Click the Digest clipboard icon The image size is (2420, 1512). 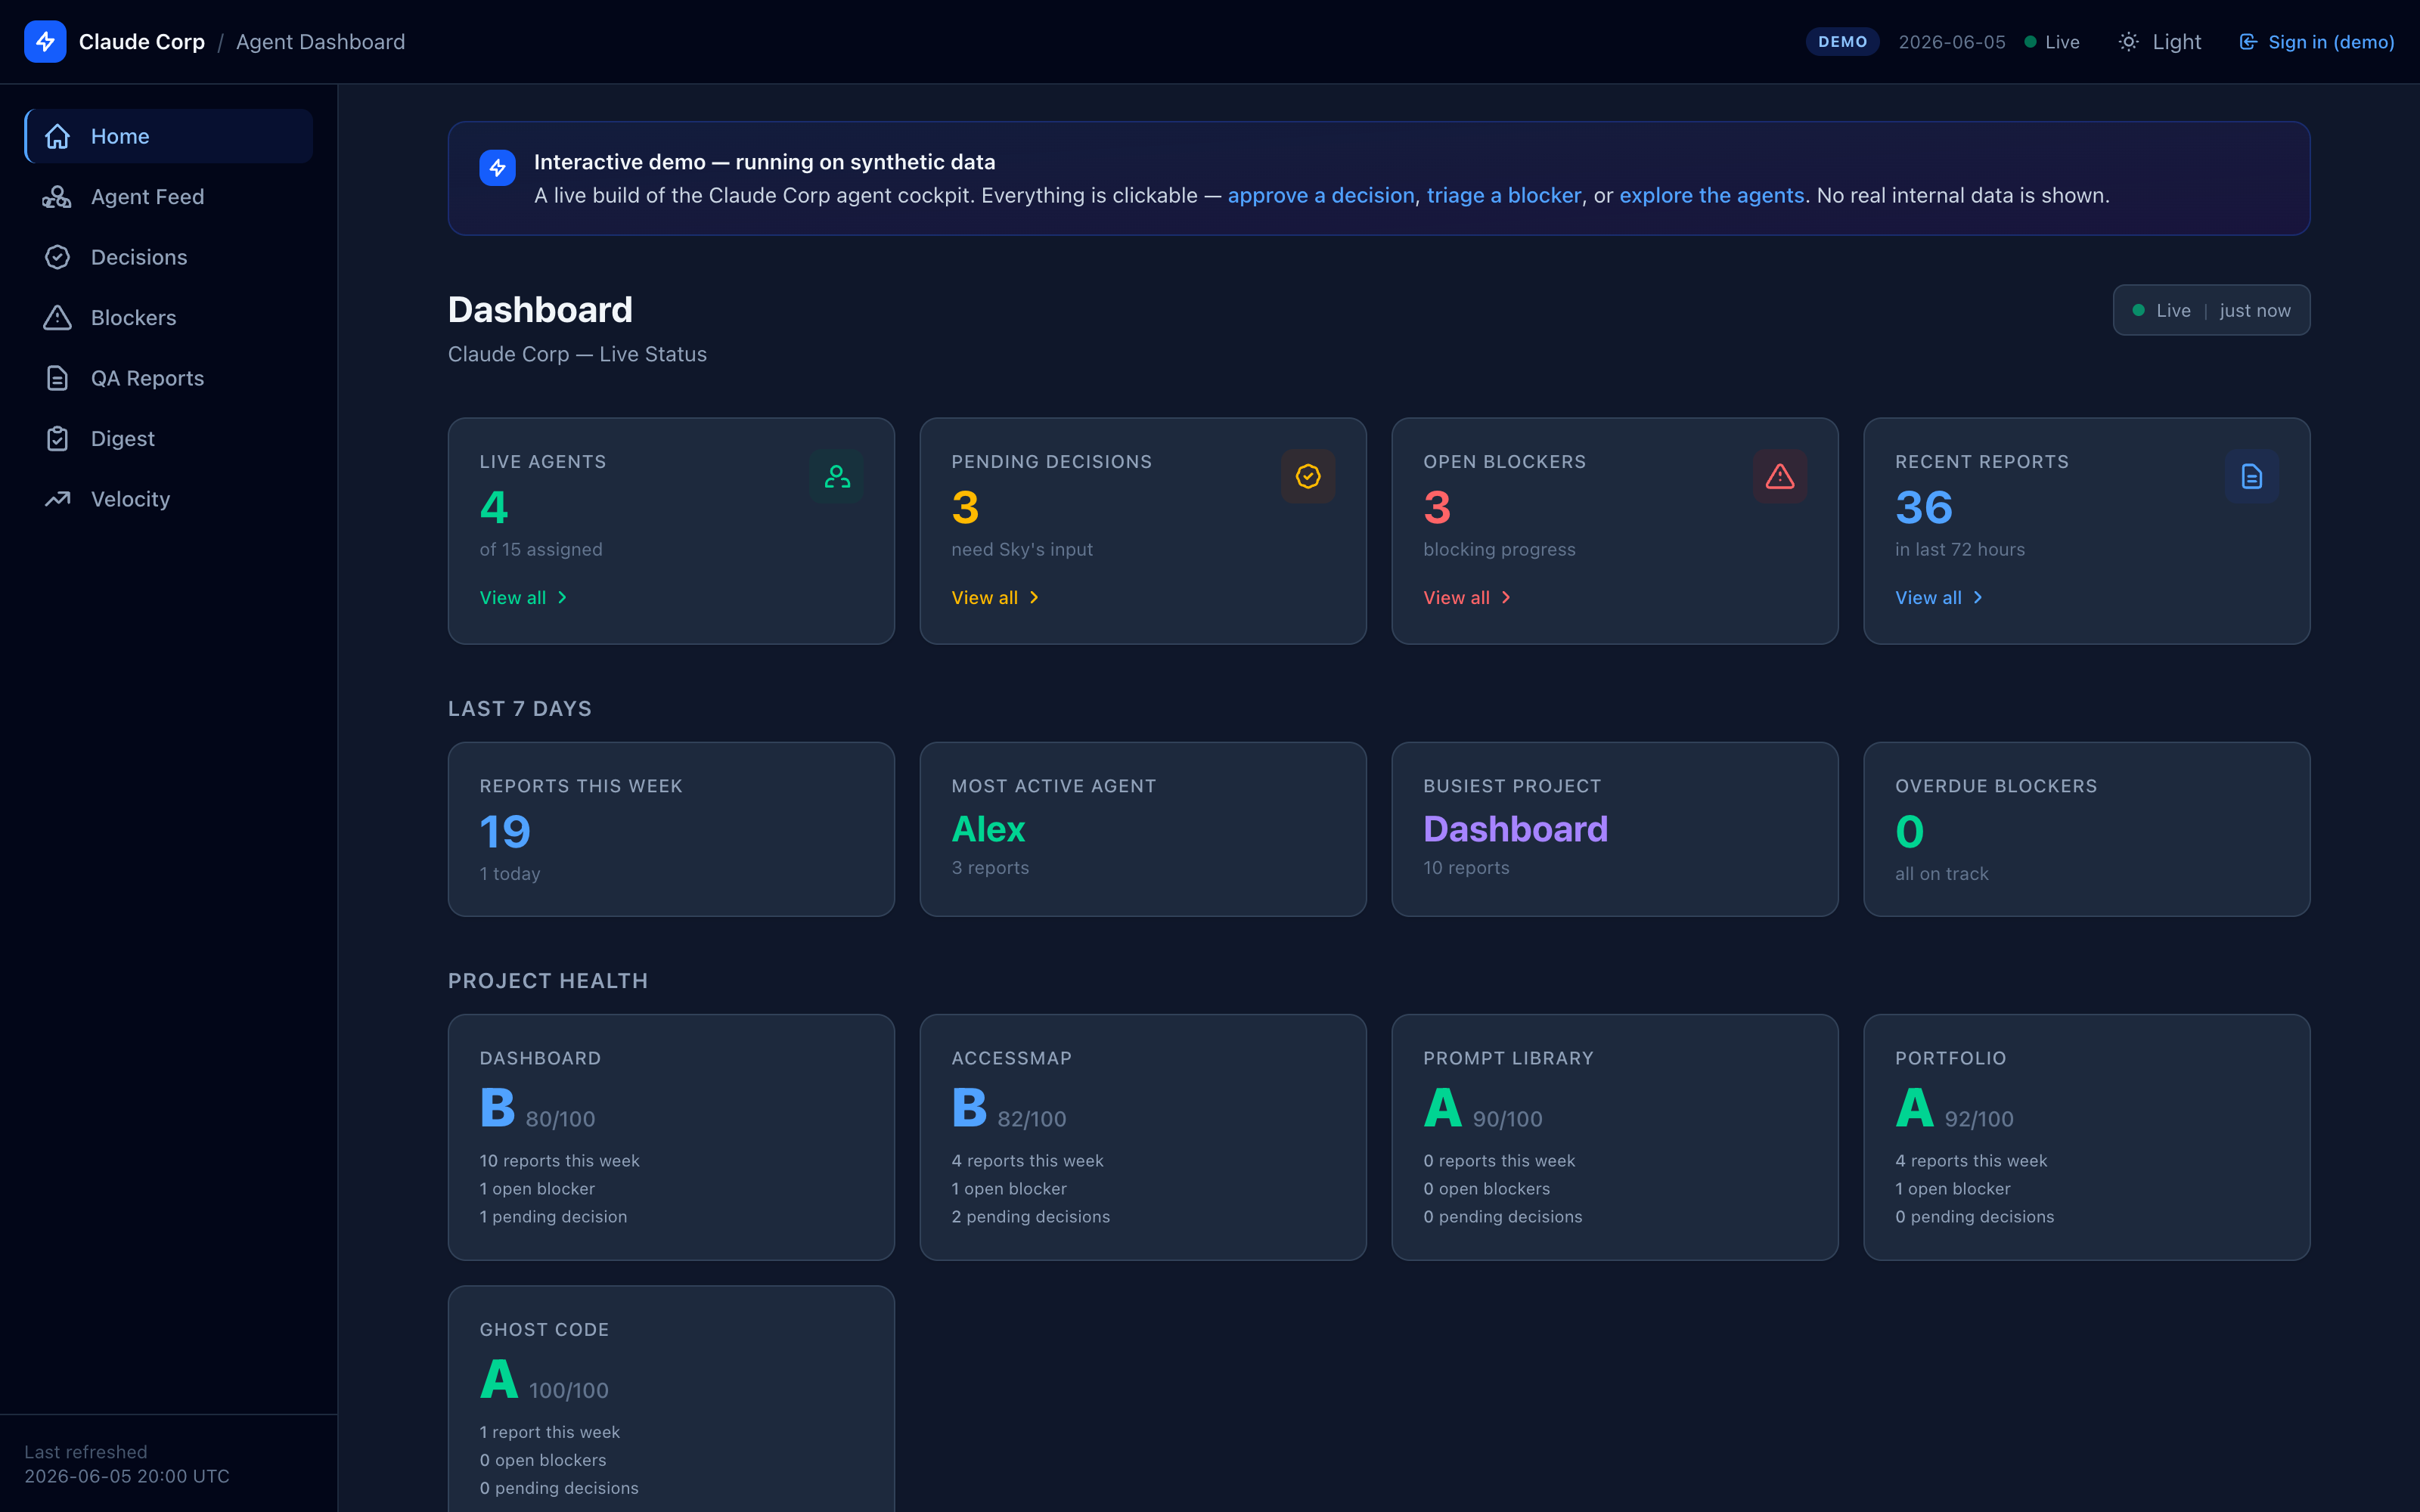[58, 439]
